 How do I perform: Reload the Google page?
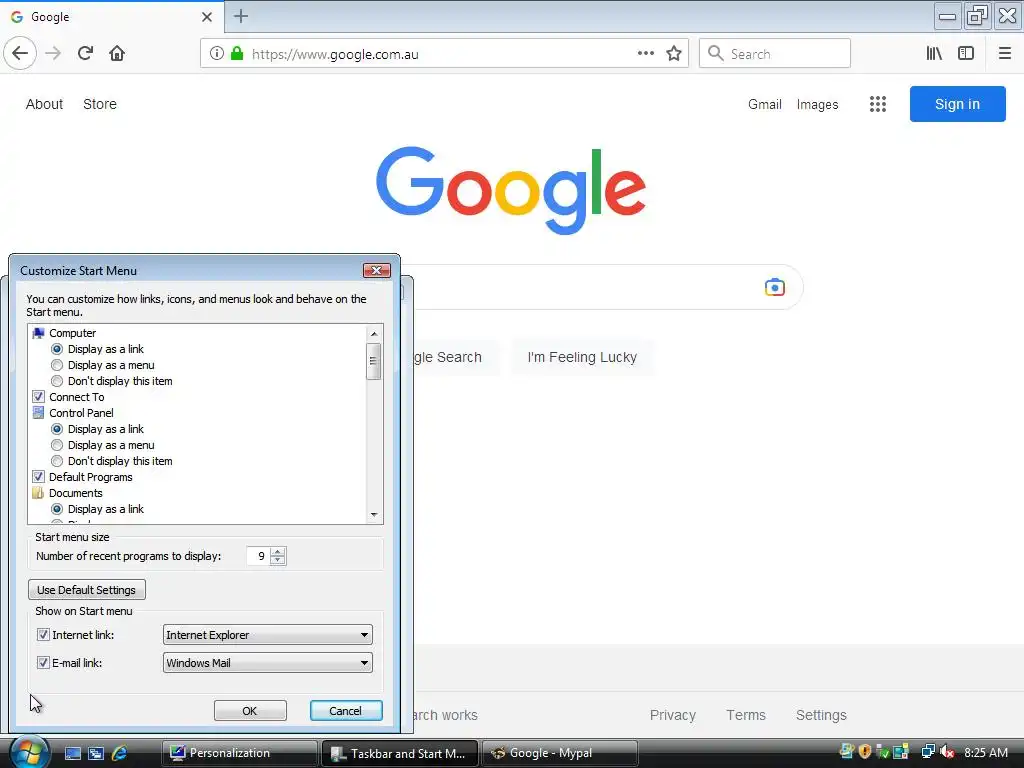(x=85, y=54)
